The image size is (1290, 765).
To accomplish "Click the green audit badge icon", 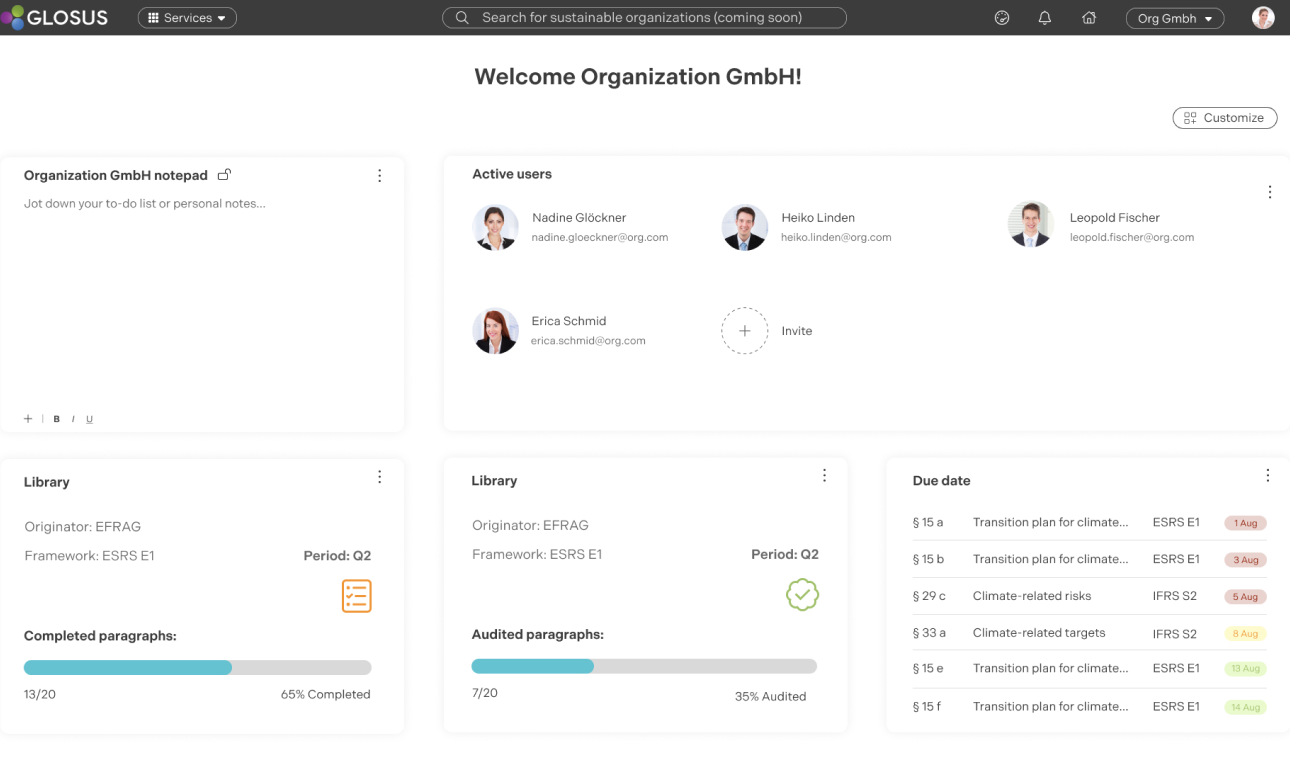I will [802, 595].
